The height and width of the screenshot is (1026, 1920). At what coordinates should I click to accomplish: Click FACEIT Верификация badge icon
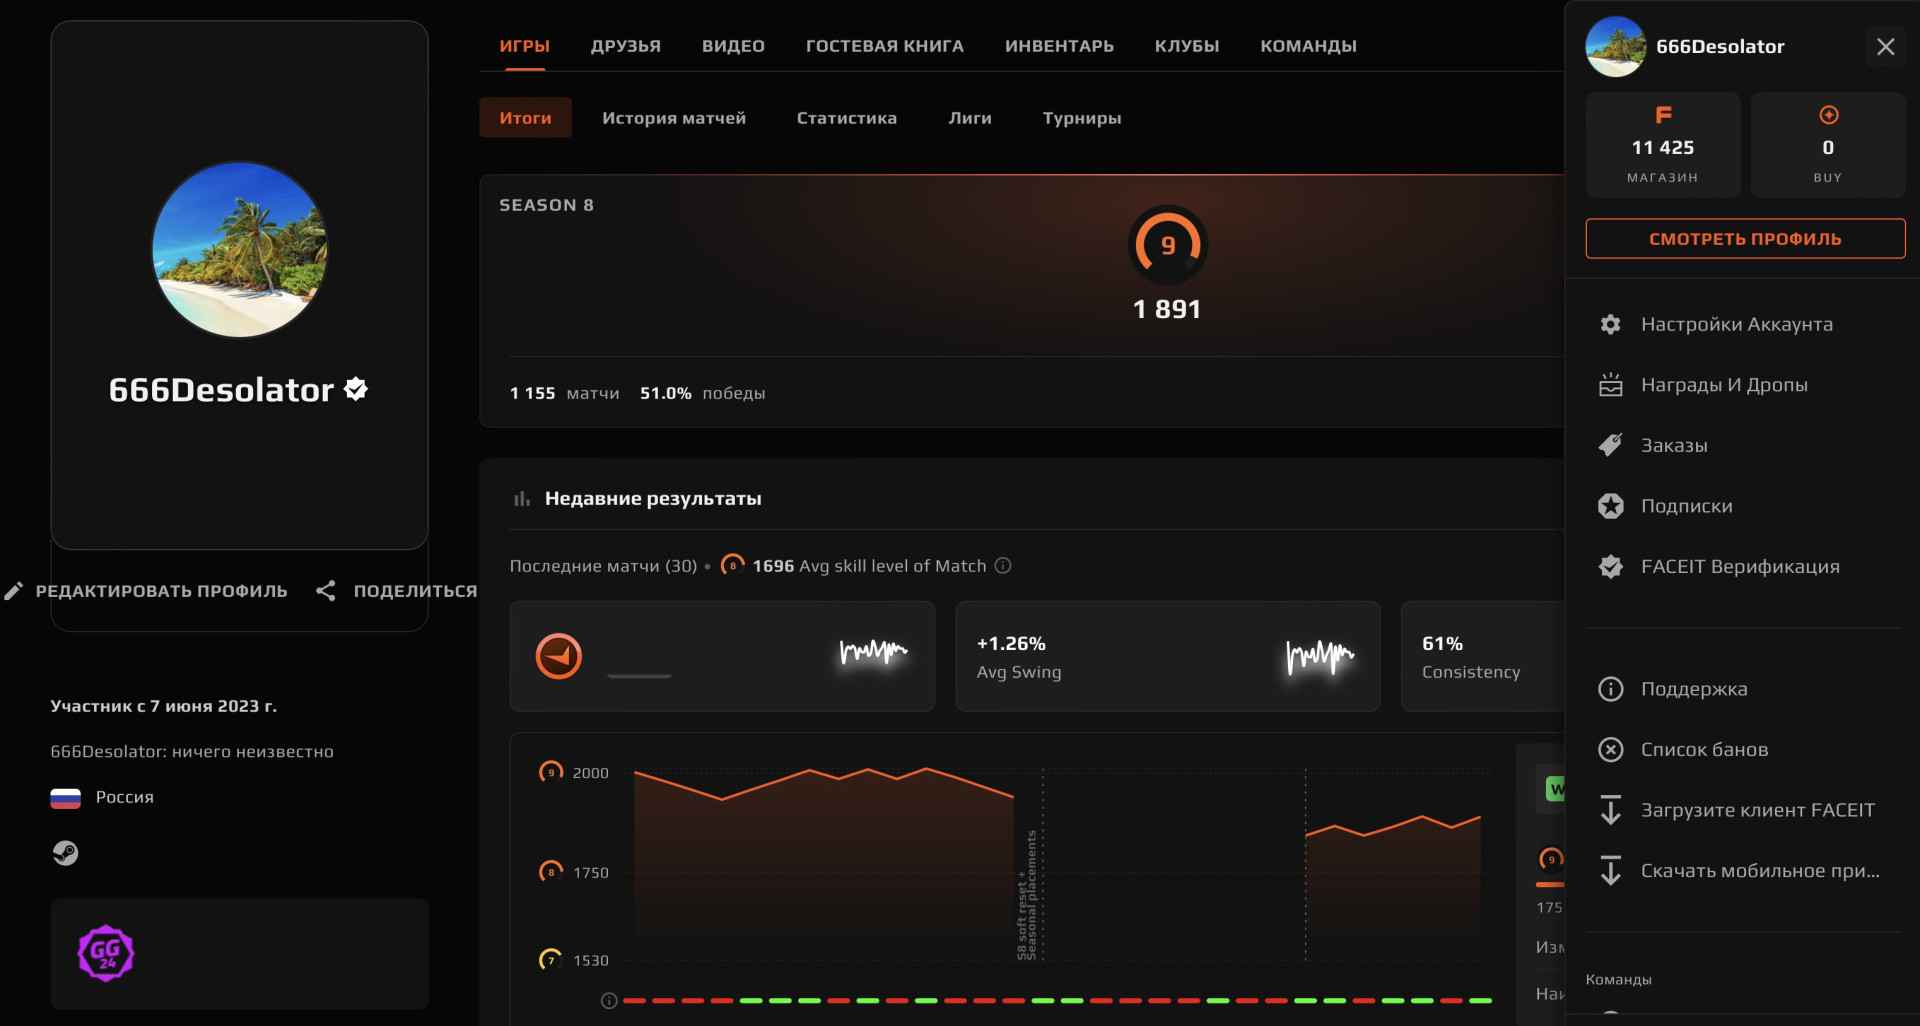1610,567
